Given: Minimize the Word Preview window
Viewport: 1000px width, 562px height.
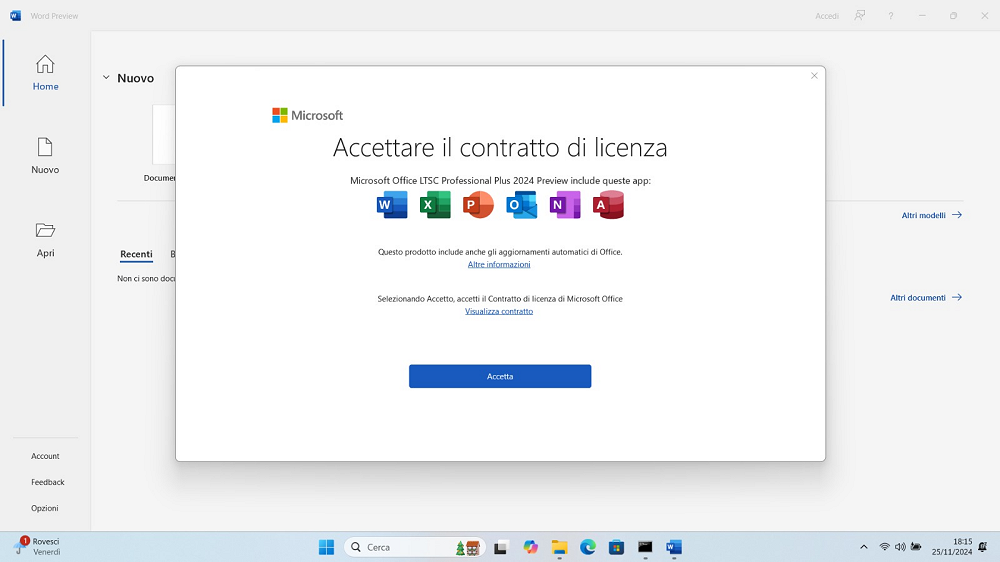Looking at the screenshot, I should tap(922, 16).
